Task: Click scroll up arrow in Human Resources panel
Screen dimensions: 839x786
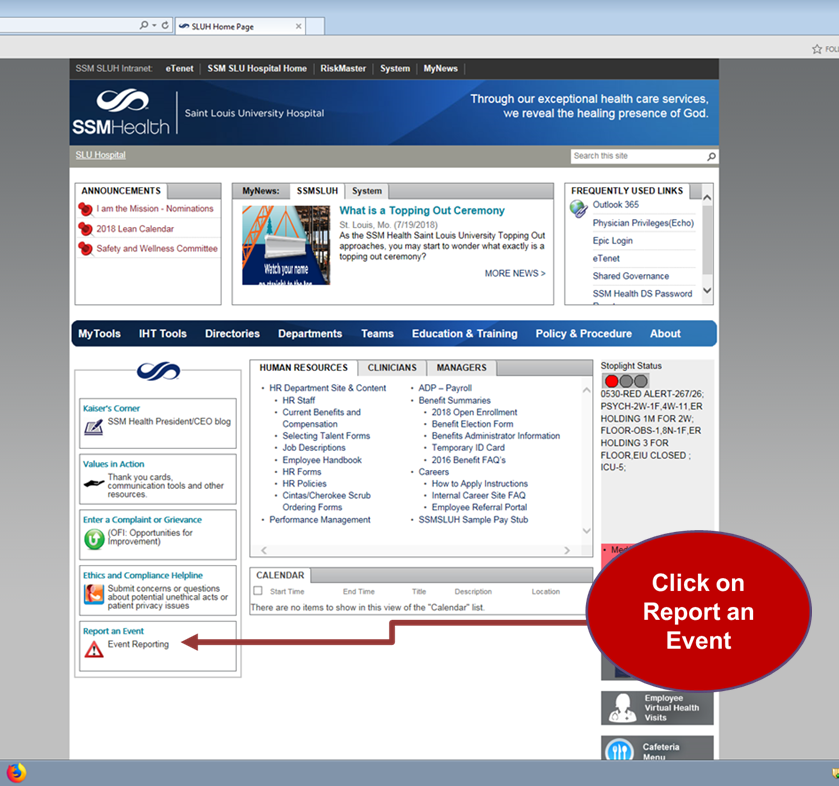Action: click(x=586, y=390)
